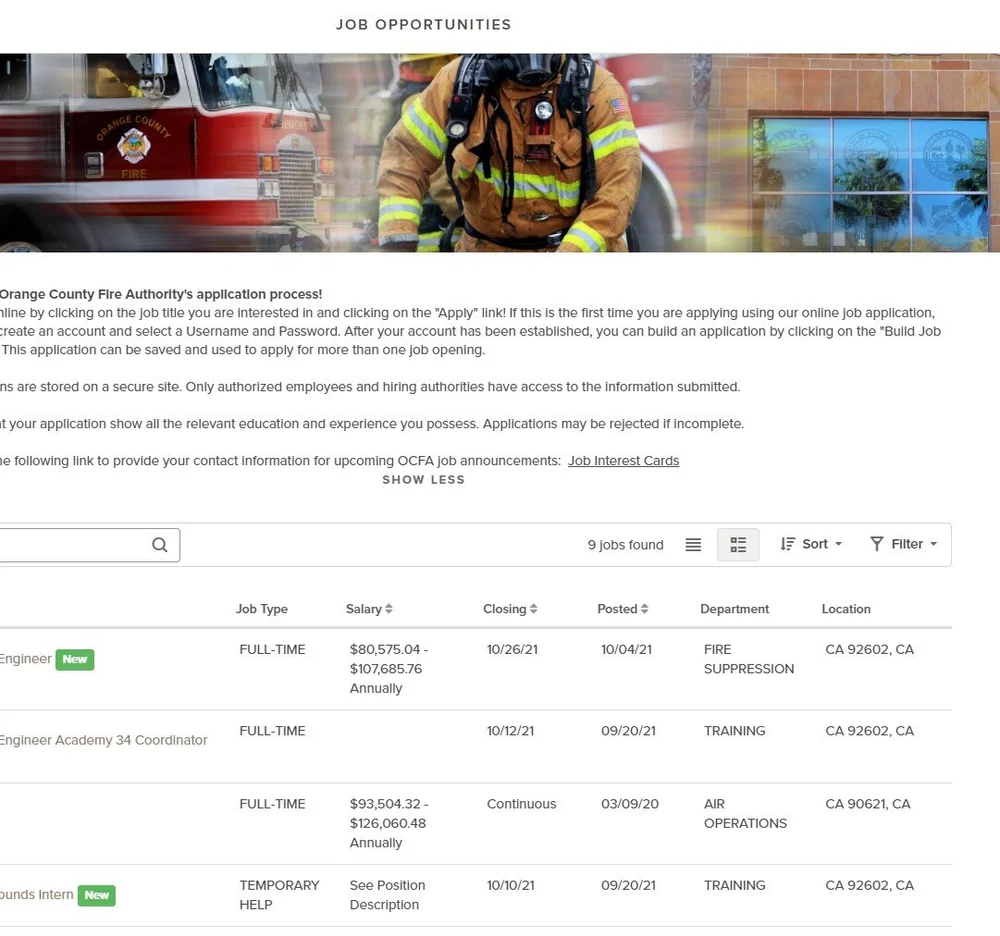Viewport: 1000px width, 936px height.
Task: Click the Closing column sort arrows icon
Action: pos(533,608)
